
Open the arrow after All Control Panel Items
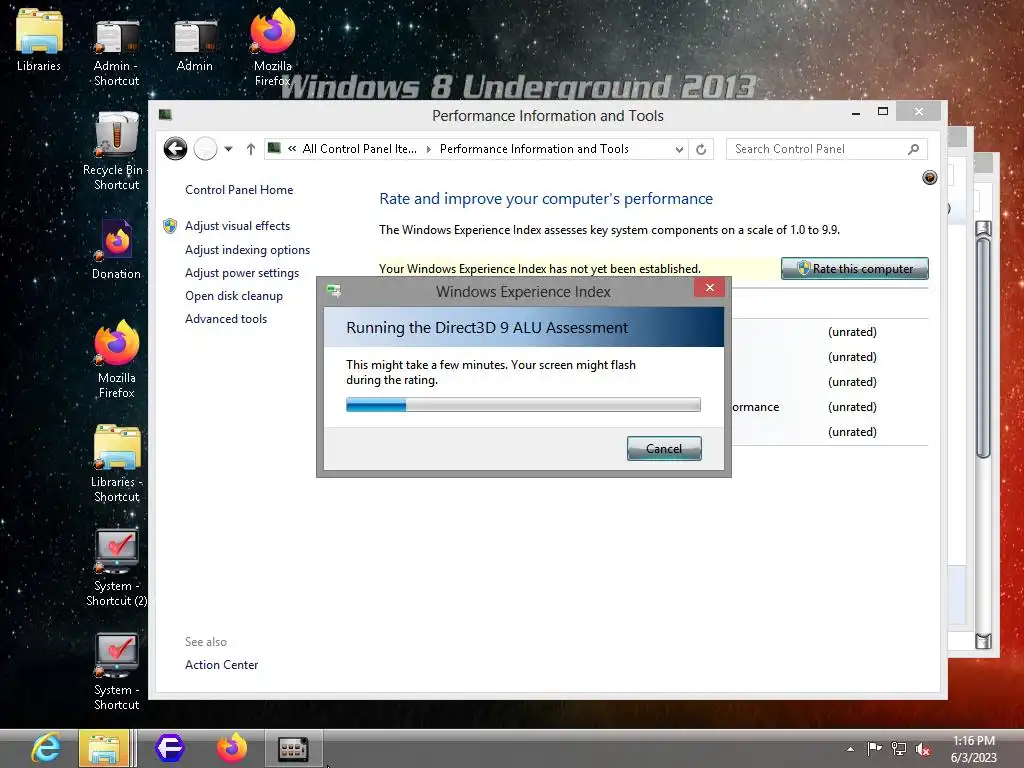pyautogui.click(x=428, y=150)
